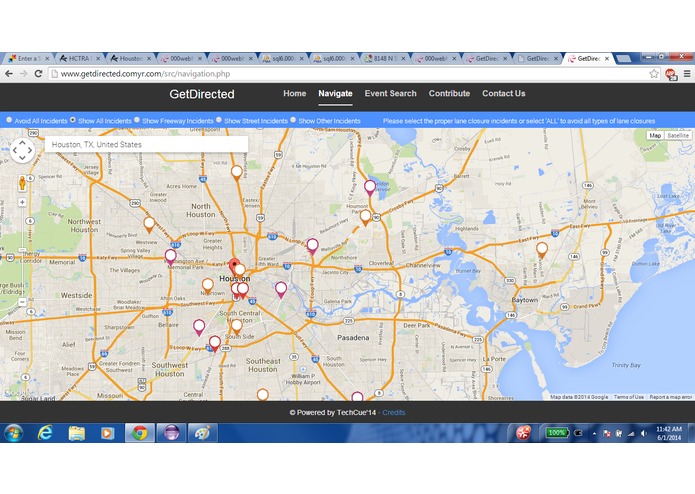The width and height of the screenshot is (695, 494).
Task: Click Report a map error
Action: 670,397
